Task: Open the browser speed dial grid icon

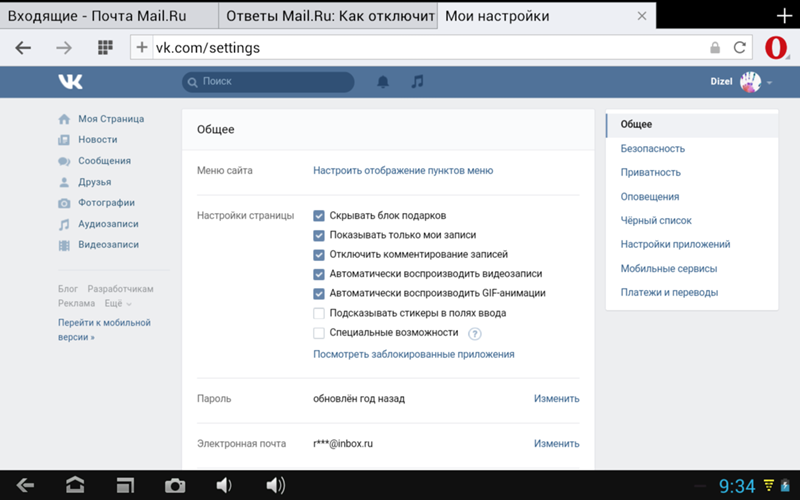Action: coord(105,47)
